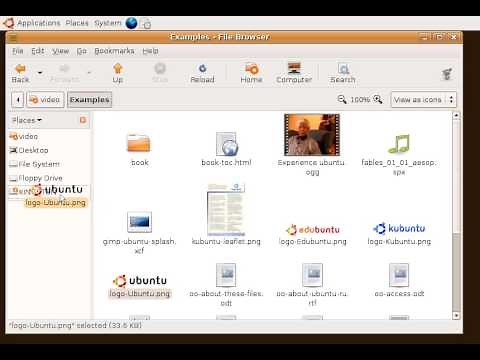The height and width of the screenshot is (360, 480).
Task: Open the Help menu
Action: pos(150,51)
